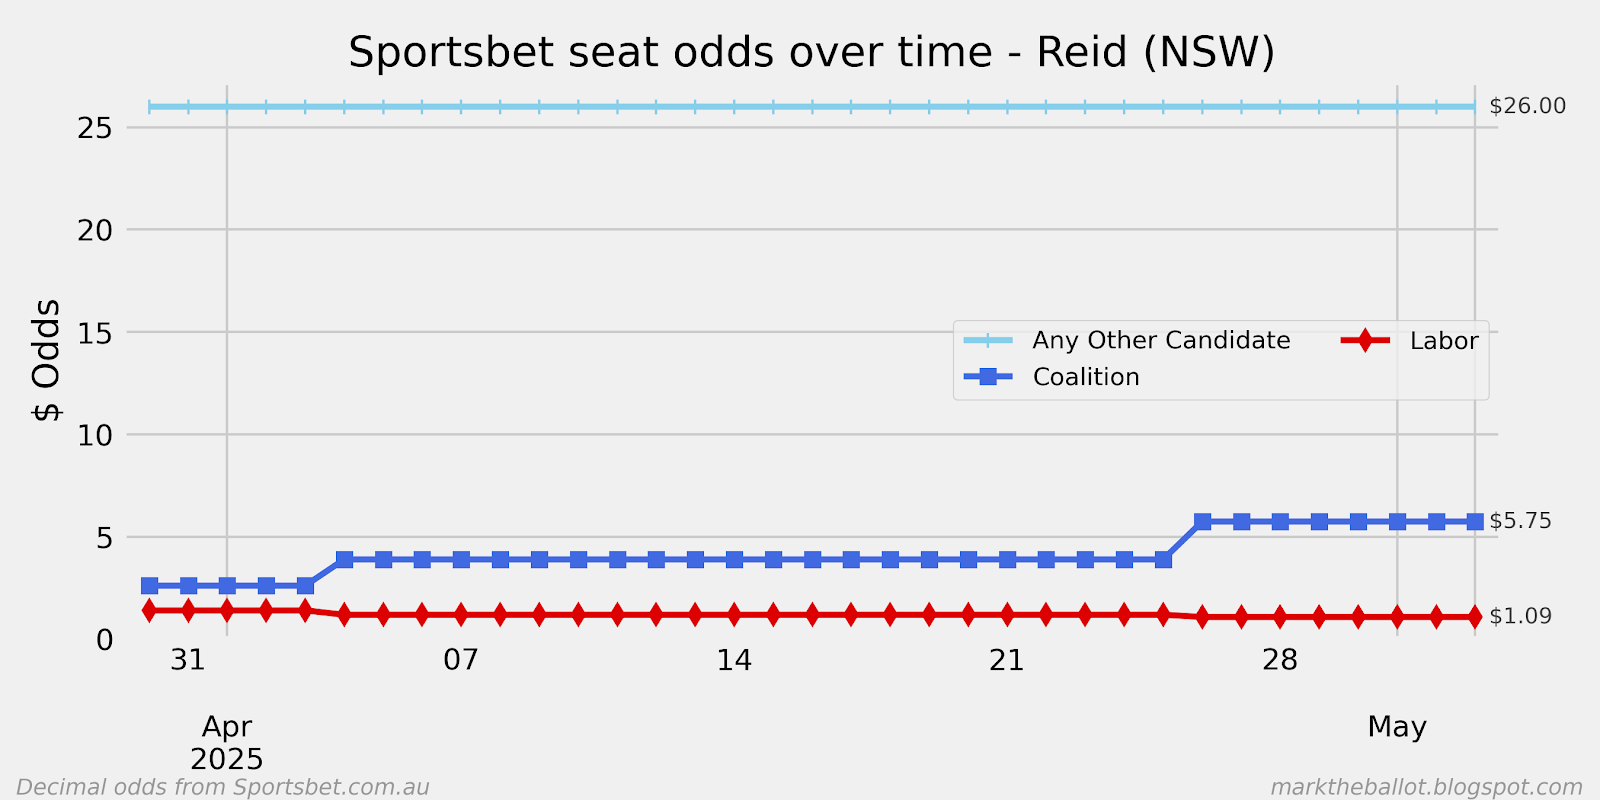Click the 31 date tick on x-axis
1600x800 pixels.
tap(188, 660)
